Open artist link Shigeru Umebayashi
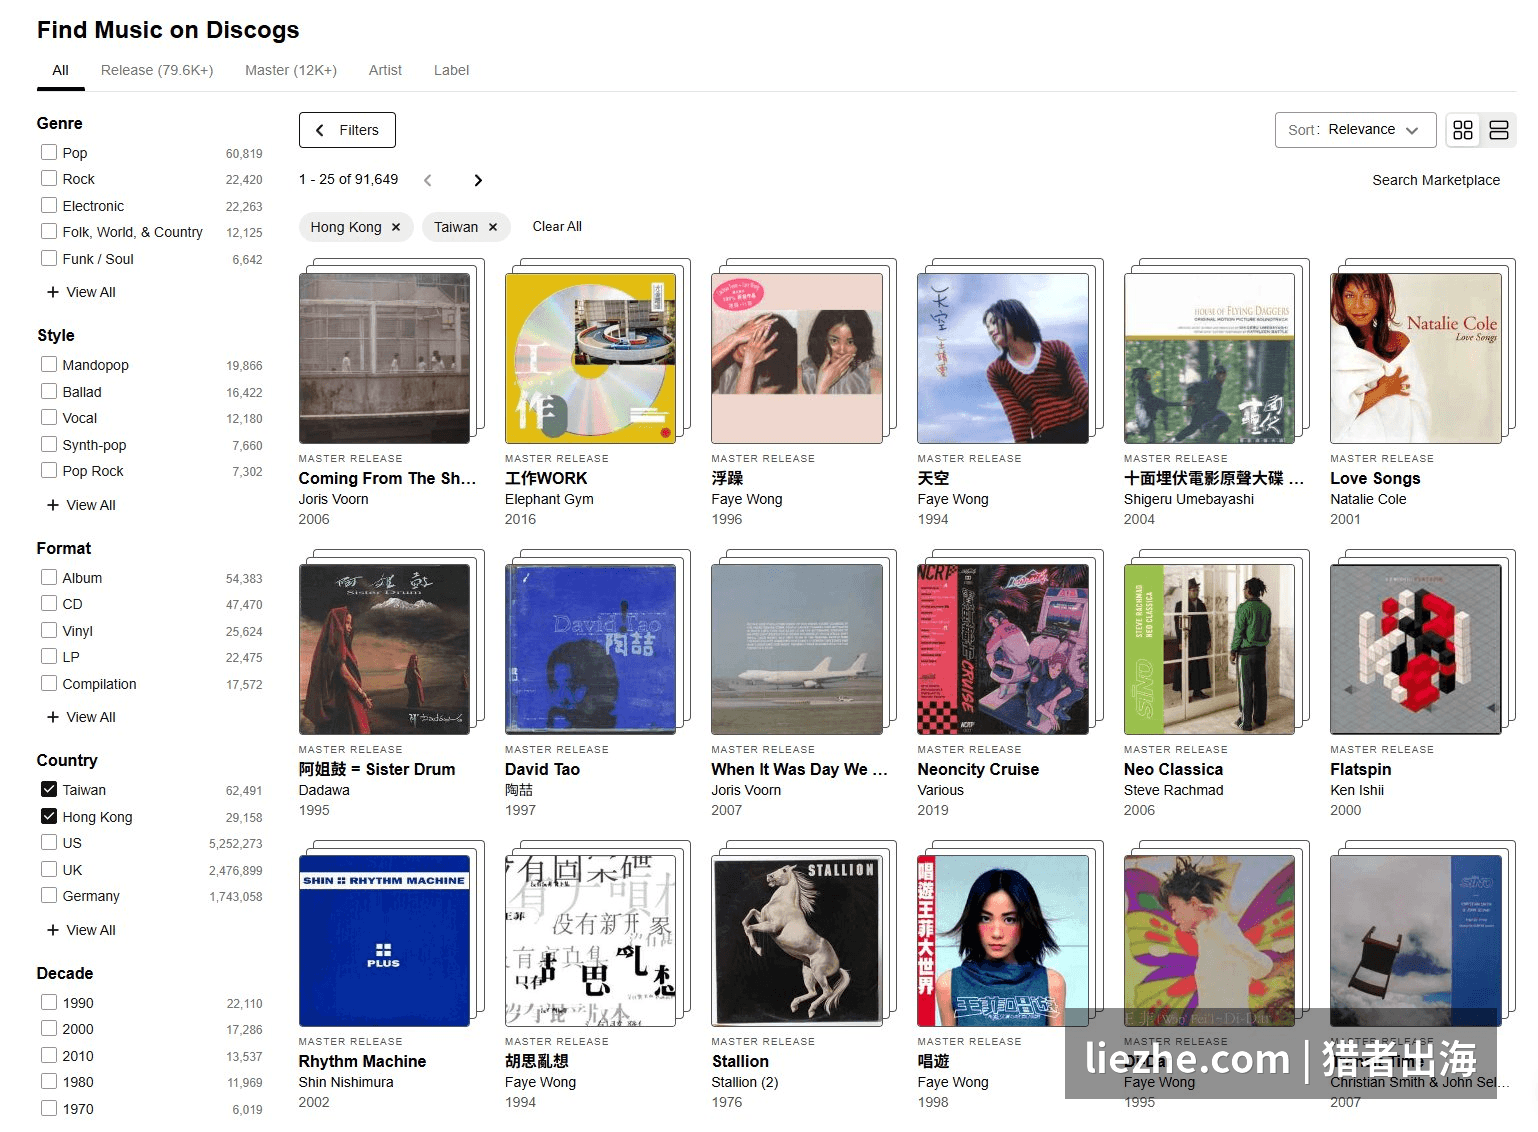1538x1132 pixels. tap(1189, 499)
